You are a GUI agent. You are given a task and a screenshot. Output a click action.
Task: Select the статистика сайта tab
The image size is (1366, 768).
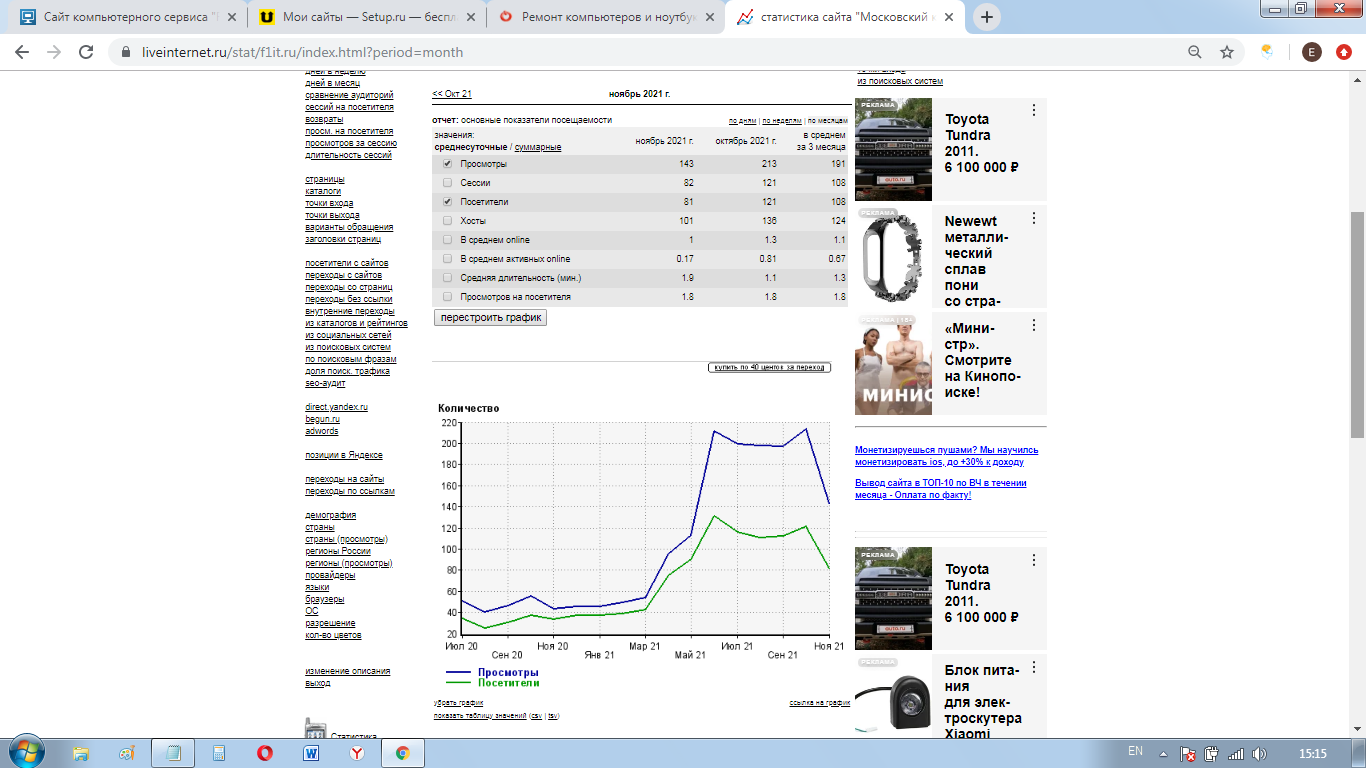coord(847,17)
